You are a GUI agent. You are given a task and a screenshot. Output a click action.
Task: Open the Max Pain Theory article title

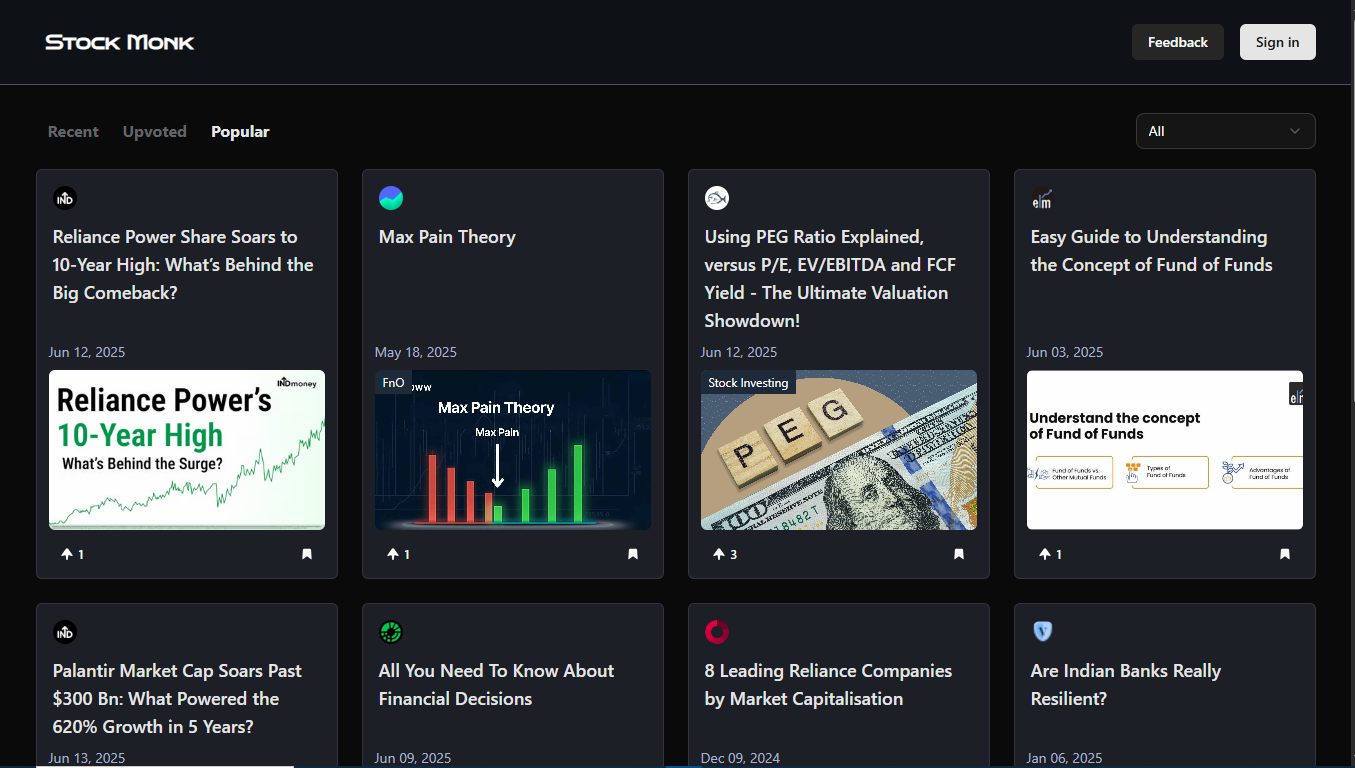click(x=447, y=237)
